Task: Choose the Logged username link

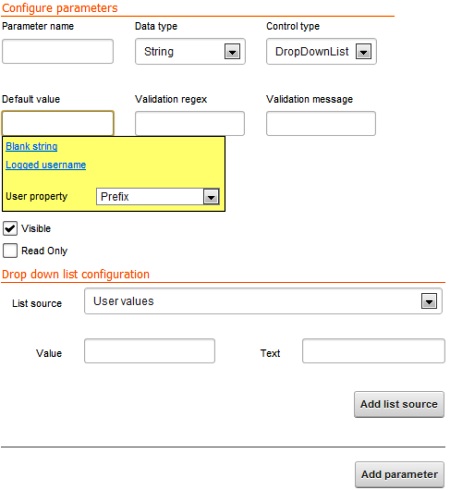Action: 46,165
